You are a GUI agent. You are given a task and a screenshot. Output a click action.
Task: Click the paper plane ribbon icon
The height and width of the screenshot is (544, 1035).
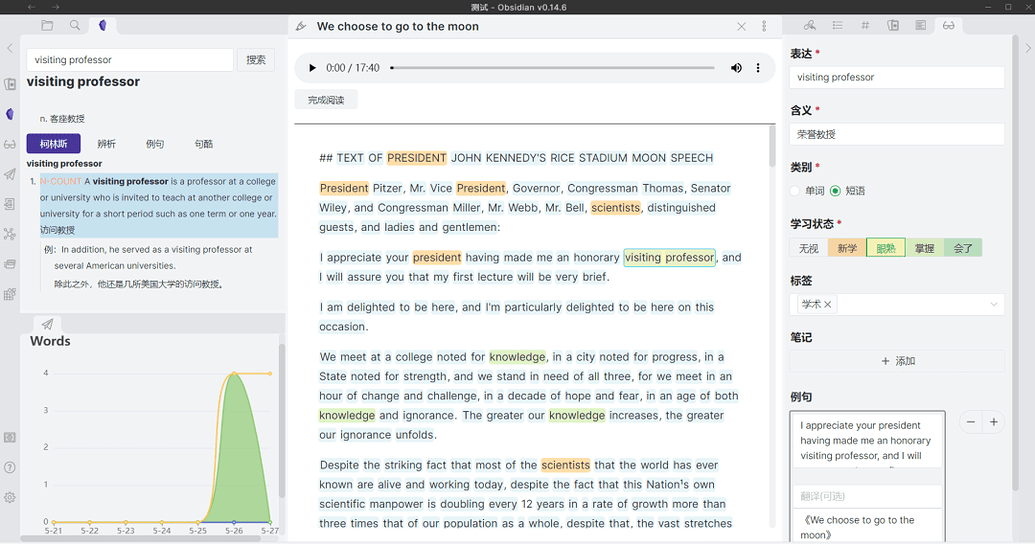(x=10, y=174)
